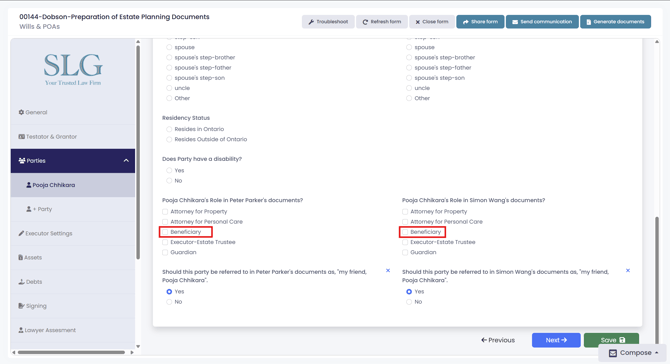This screenshot has width=670, height=364.
Task: Click Send communication button
Action: [542, 22]
